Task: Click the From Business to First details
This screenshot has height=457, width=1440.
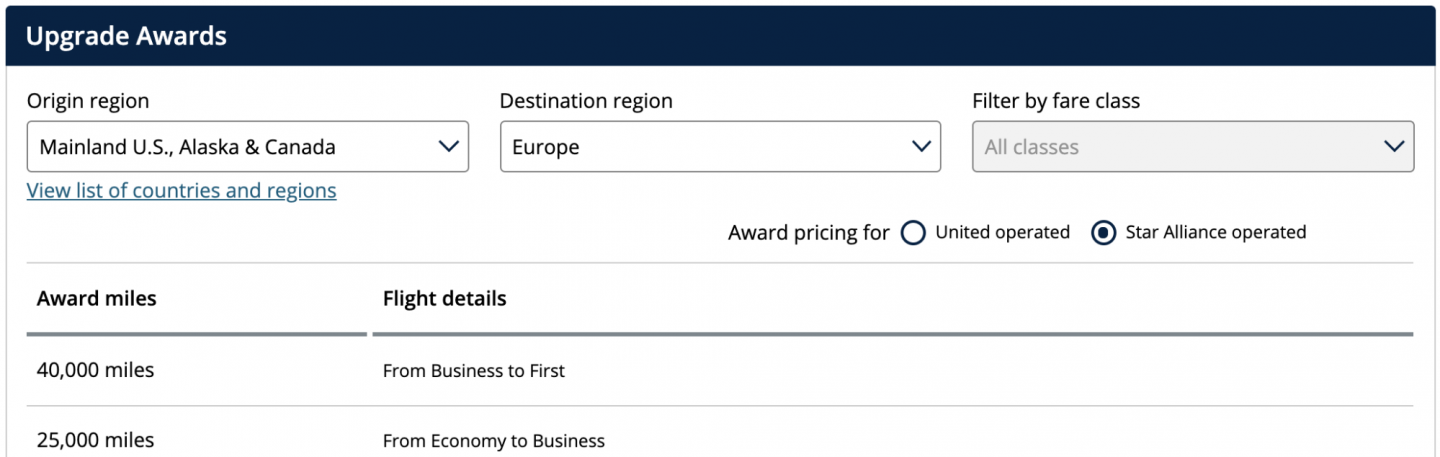Action: point(473,371)
